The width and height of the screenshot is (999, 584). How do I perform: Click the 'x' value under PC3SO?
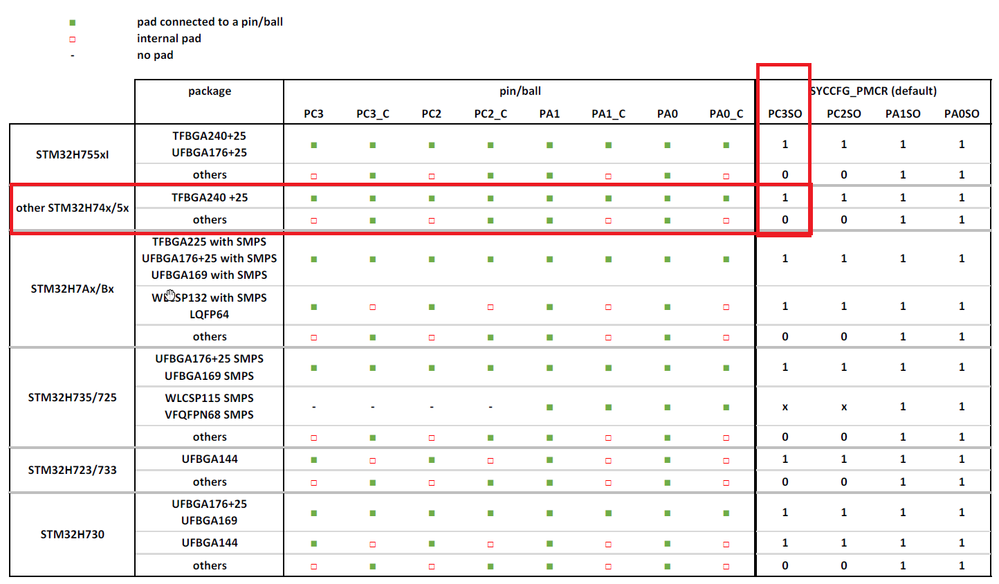click(785, 407)
